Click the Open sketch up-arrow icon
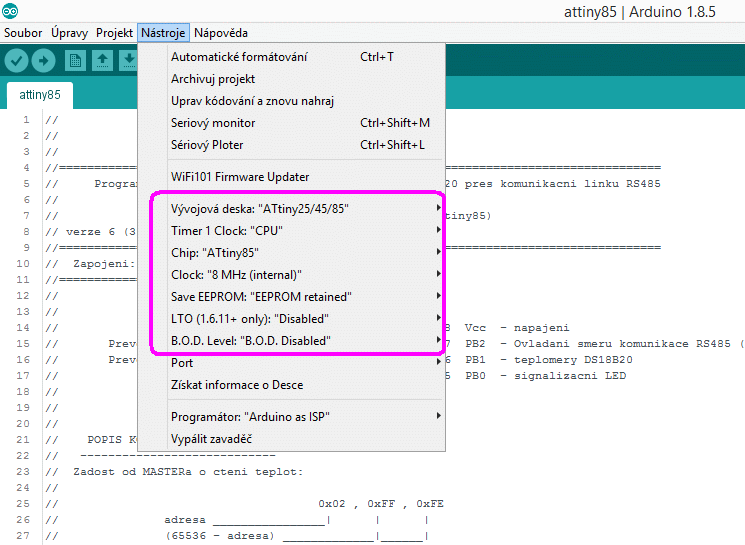The image size is (745, 545). [x=102, y=61]
